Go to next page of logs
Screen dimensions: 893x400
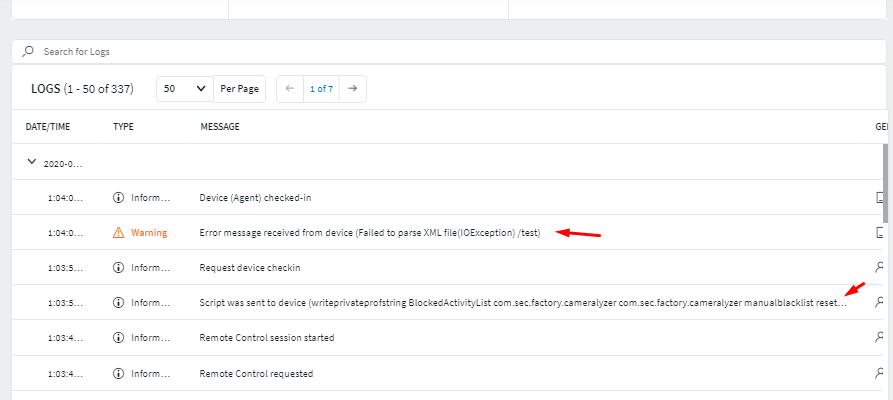point(352,89)
